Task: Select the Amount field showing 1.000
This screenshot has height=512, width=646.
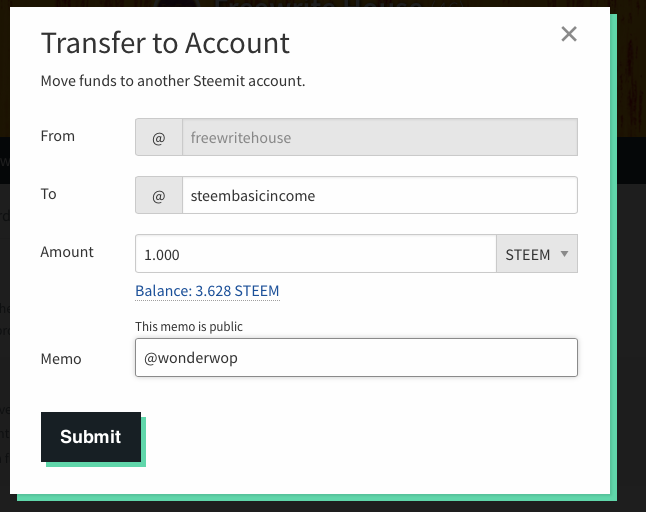Action: click(x=316, y=254)
